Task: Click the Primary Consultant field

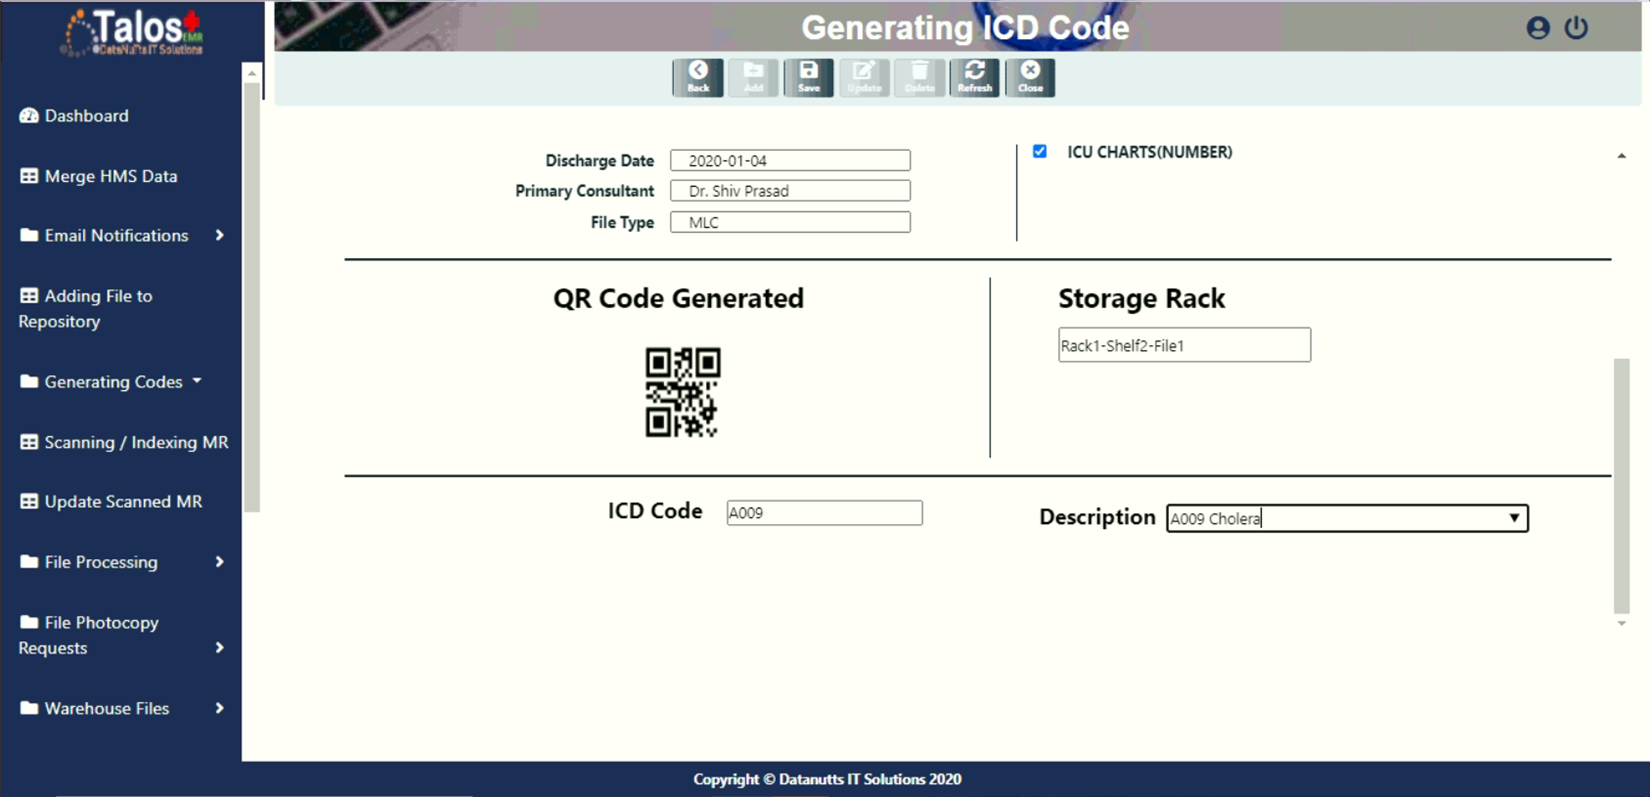Action: (790, 191)
